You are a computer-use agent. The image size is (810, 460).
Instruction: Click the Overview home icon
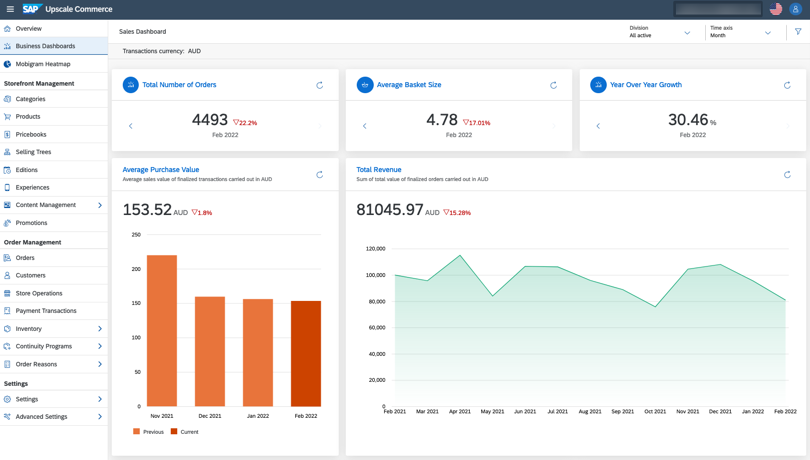click(7, 28)
